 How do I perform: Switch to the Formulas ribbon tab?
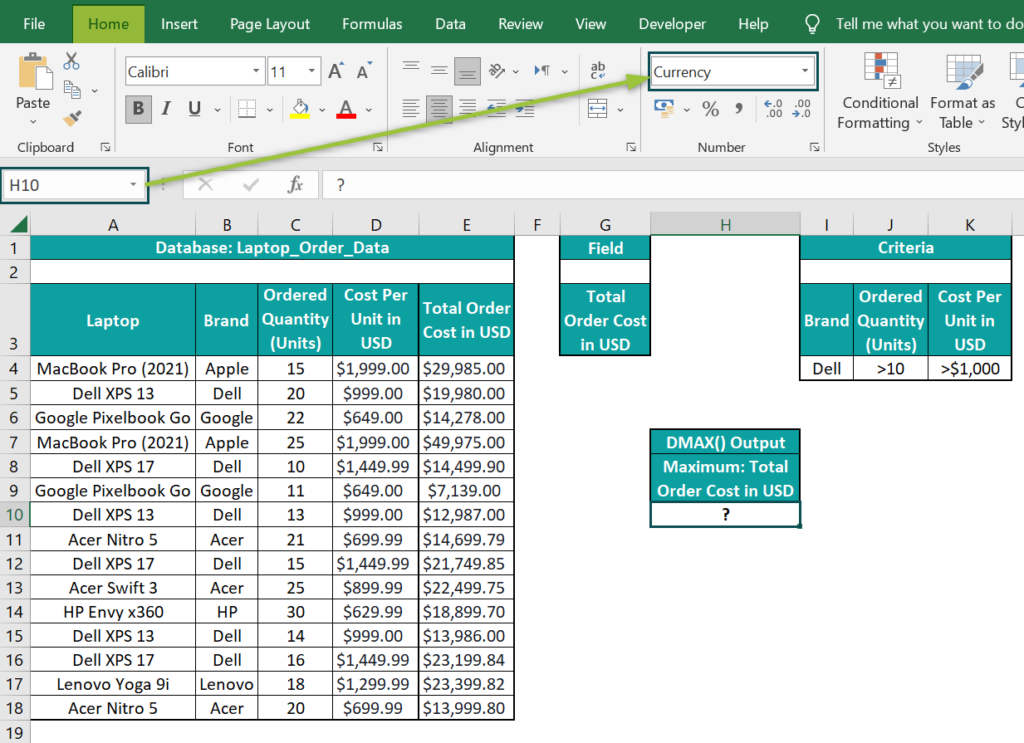[x=372, y=23]
